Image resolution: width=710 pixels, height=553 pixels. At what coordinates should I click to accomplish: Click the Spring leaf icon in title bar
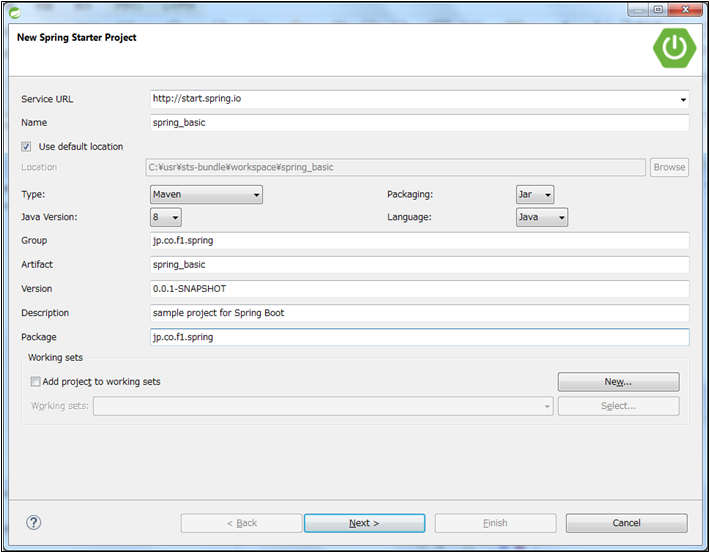pyautogui.click(x=14, y=10)
